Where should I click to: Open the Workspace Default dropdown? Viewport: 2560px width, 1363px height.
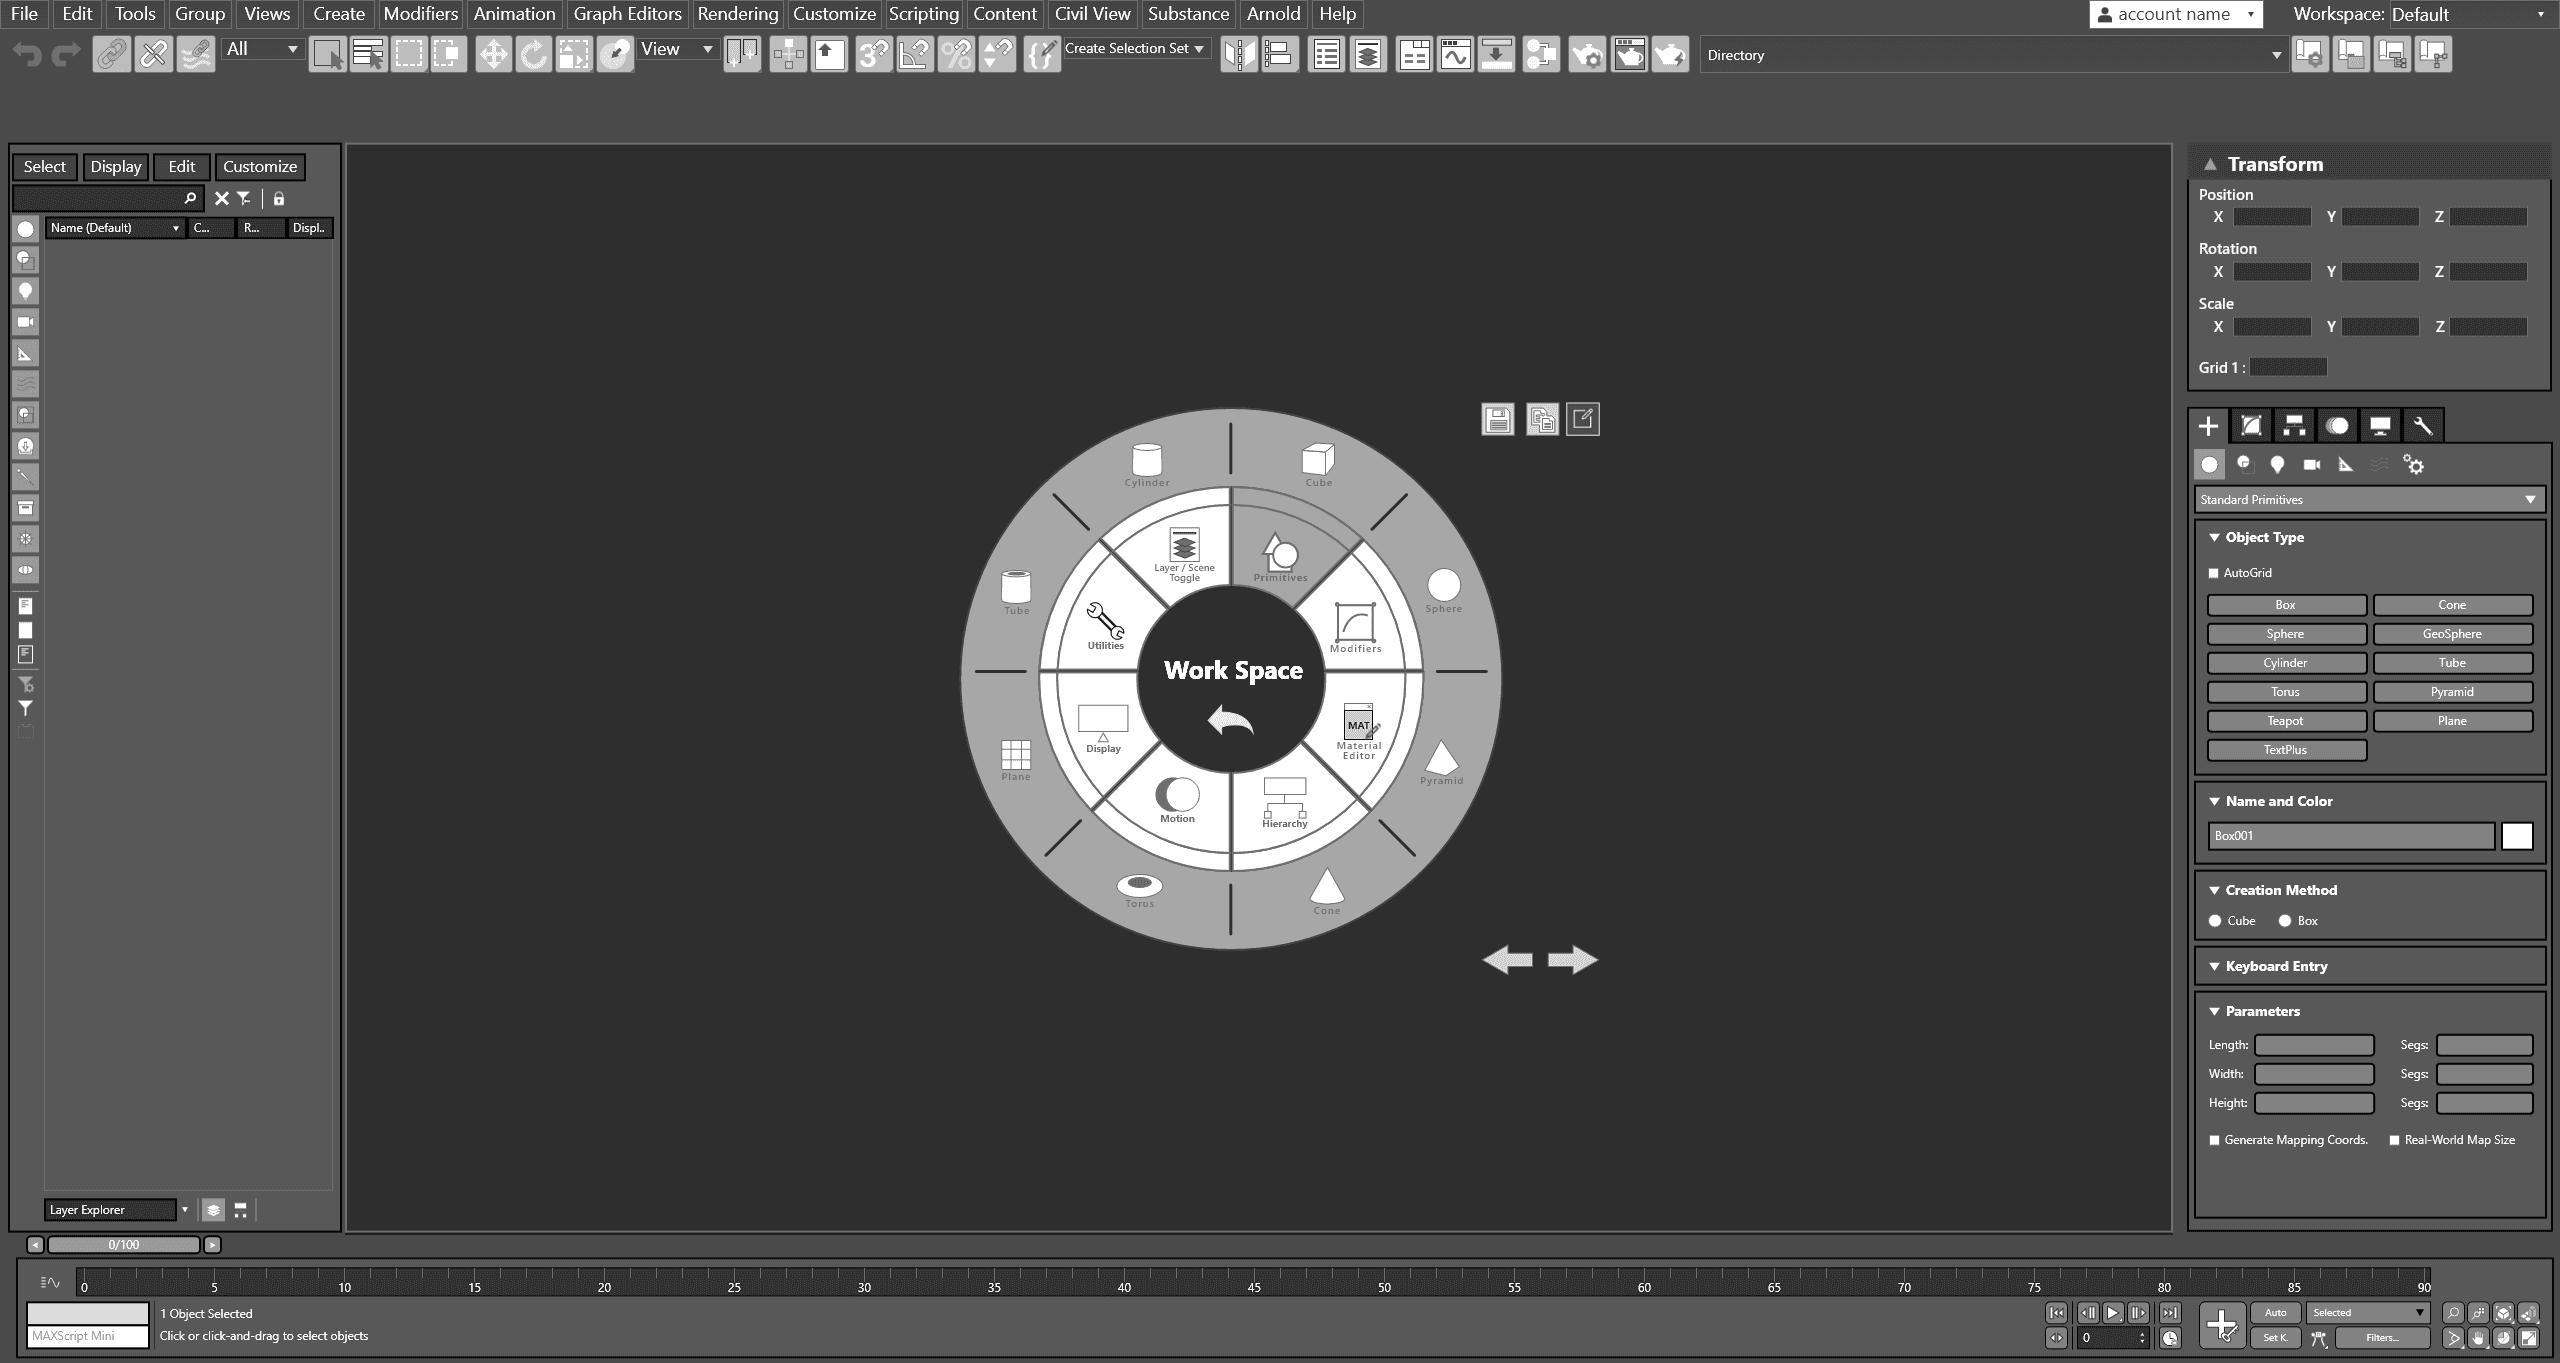pos(2466,14)
